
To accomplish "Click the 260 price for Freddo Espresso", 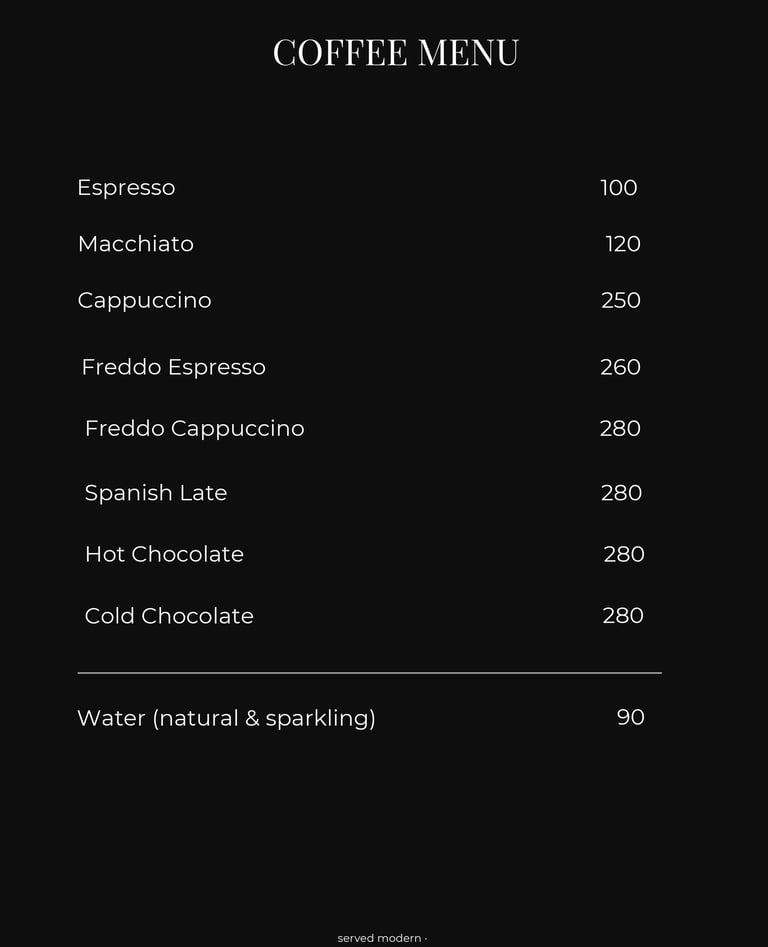I will (620, 367).
